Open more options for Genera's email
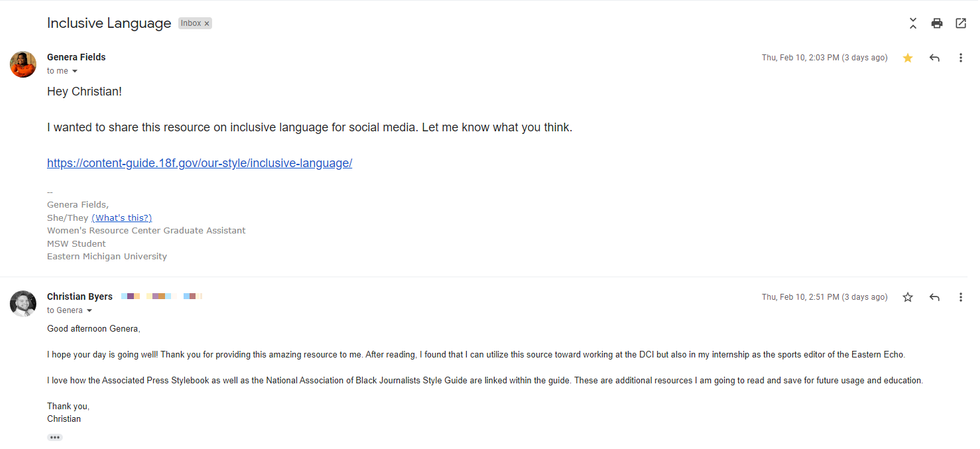The width and height of the screenshot is (980, 449). (x=961, y=58)
